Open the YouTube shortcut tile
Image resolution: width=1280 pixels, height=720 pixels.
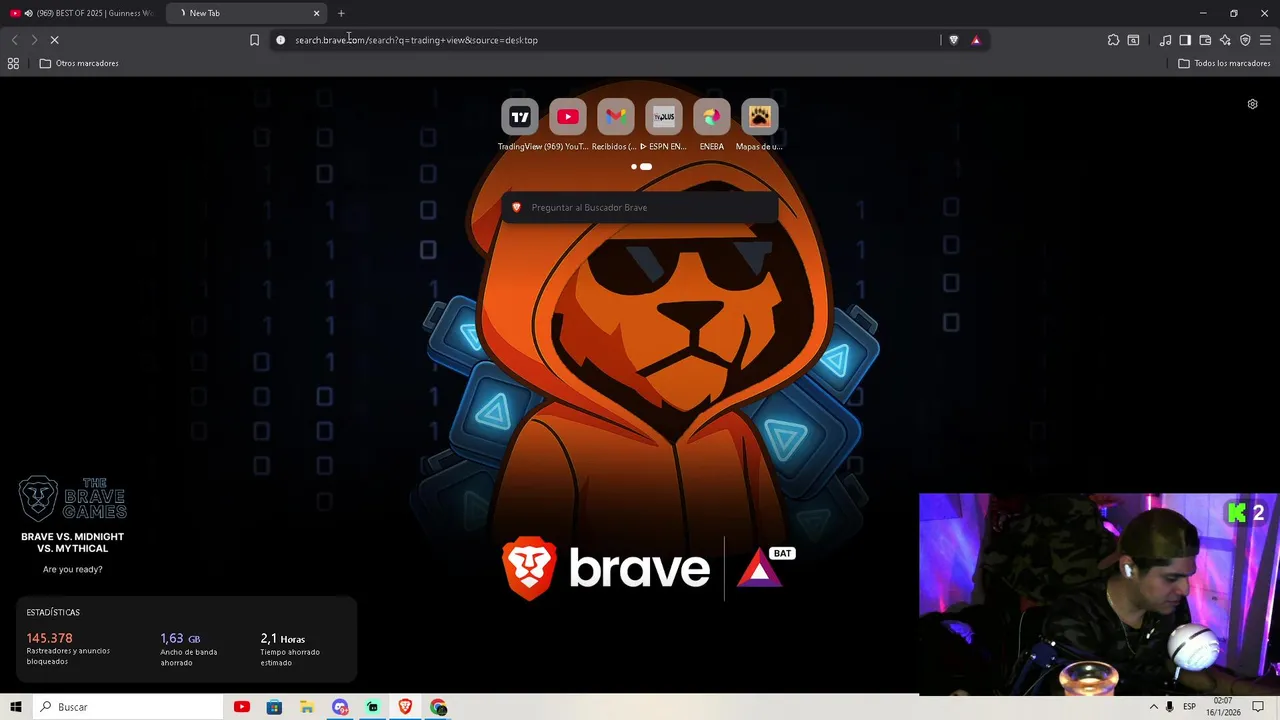point(568,117)
